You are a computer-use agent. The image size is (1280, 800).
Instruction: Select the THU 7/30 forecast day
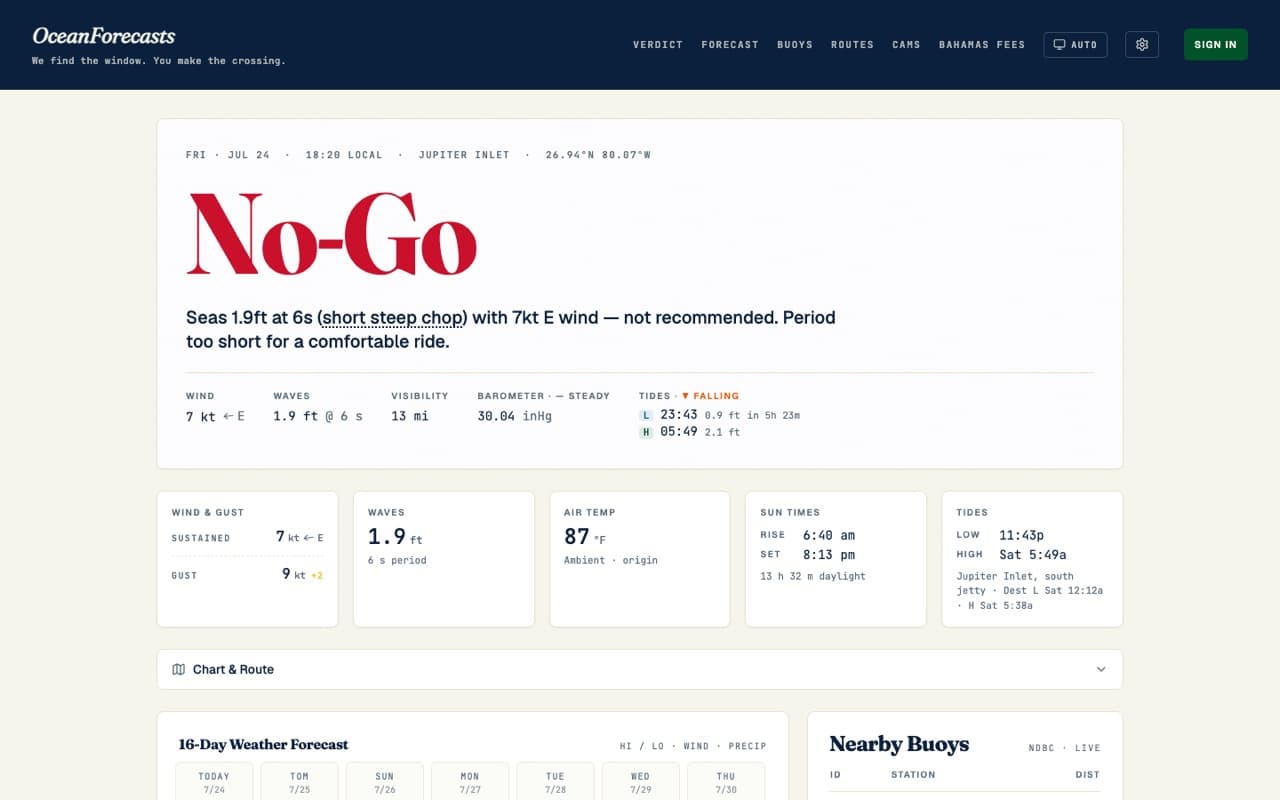pyautogui.click(x=726, y=782)
